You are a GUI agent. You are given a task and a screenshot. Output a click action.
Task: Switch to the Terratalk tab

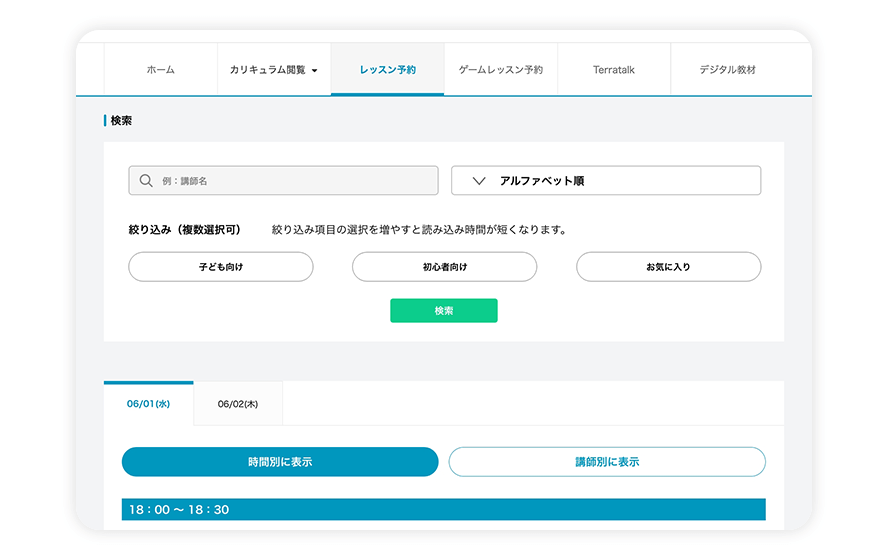[613, 70]
